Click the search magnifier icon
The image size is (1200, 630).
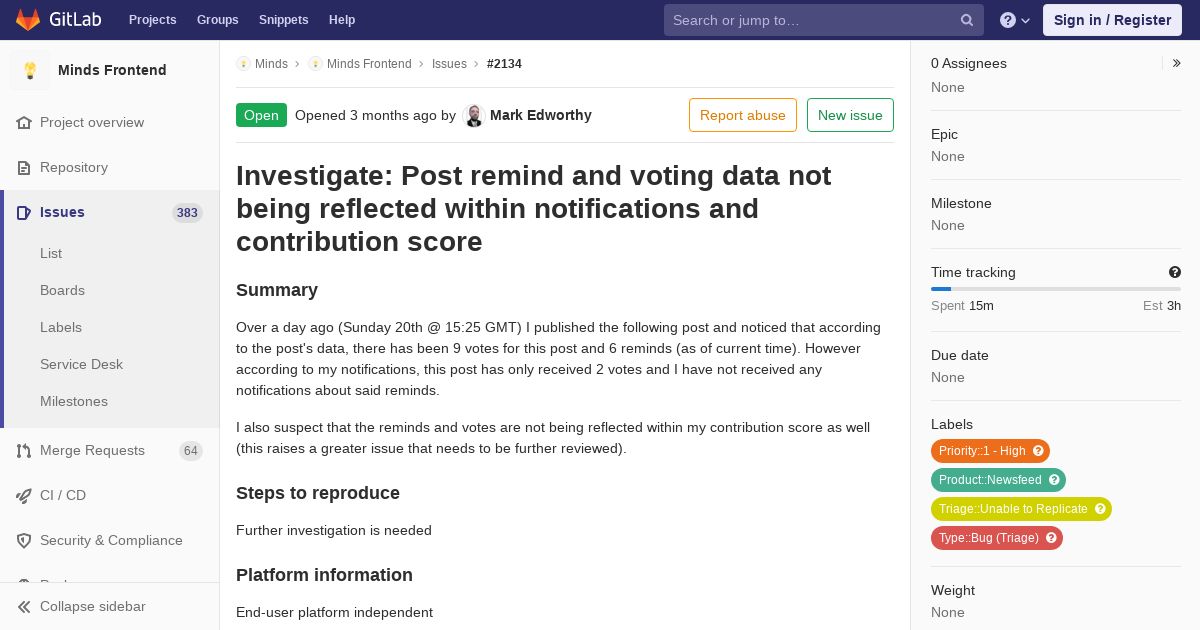tap(967, 20)
